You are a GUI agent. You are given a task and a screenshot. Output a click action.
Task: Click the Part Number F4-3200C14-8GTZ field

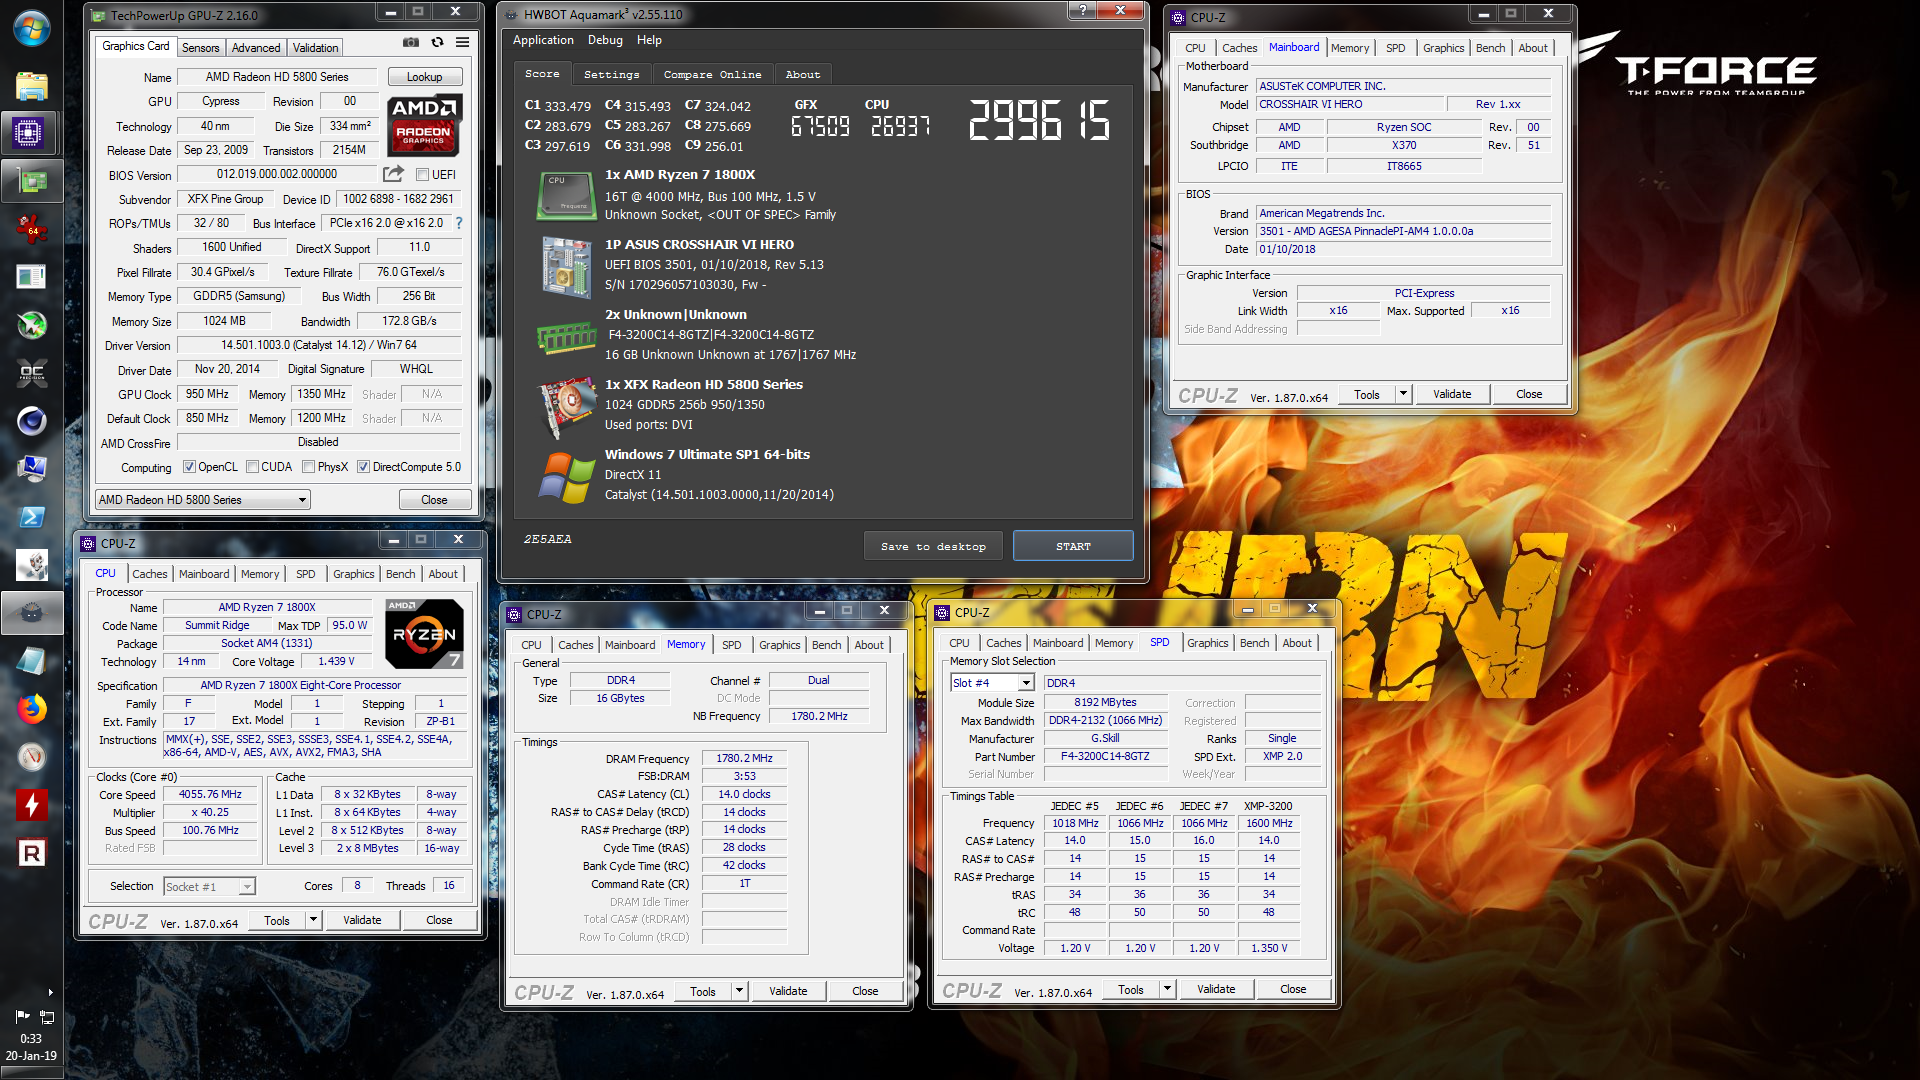pyautogui.click(x=1105, y=757)
